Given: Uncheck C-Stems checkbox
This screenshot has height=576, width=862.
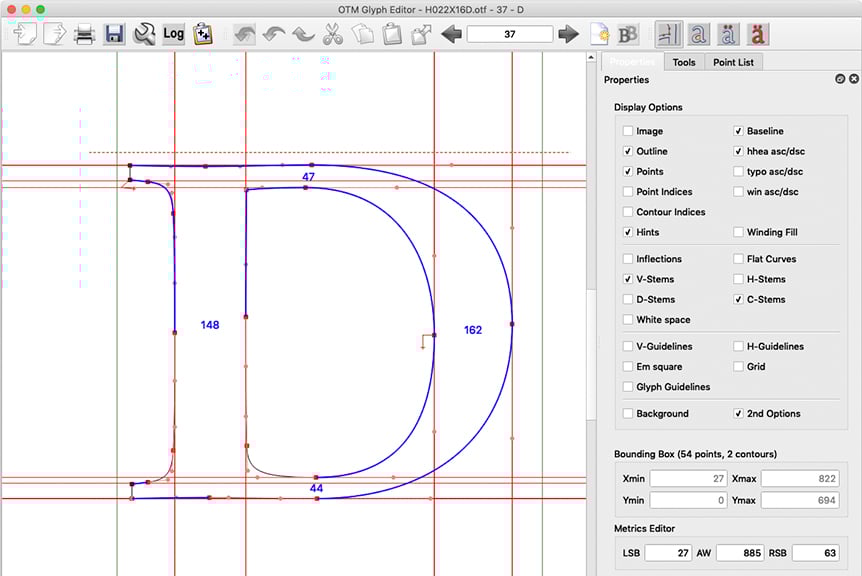Looking at the screenshot, I should 738,300.
